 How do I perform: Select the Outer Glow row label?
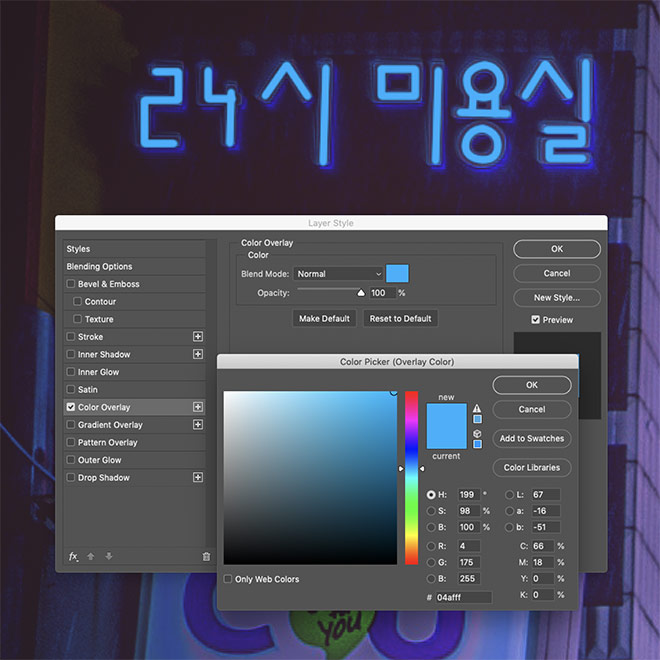pyautogui.click(x=99, y=460)
